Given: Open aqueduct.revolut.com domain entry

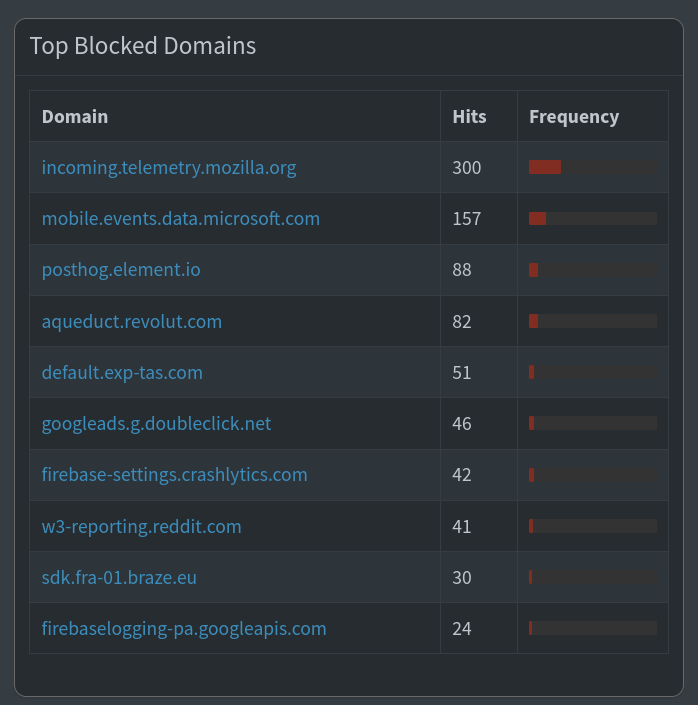Looking at the screenshot, I should pyautogui.click(x=132, y=321).
